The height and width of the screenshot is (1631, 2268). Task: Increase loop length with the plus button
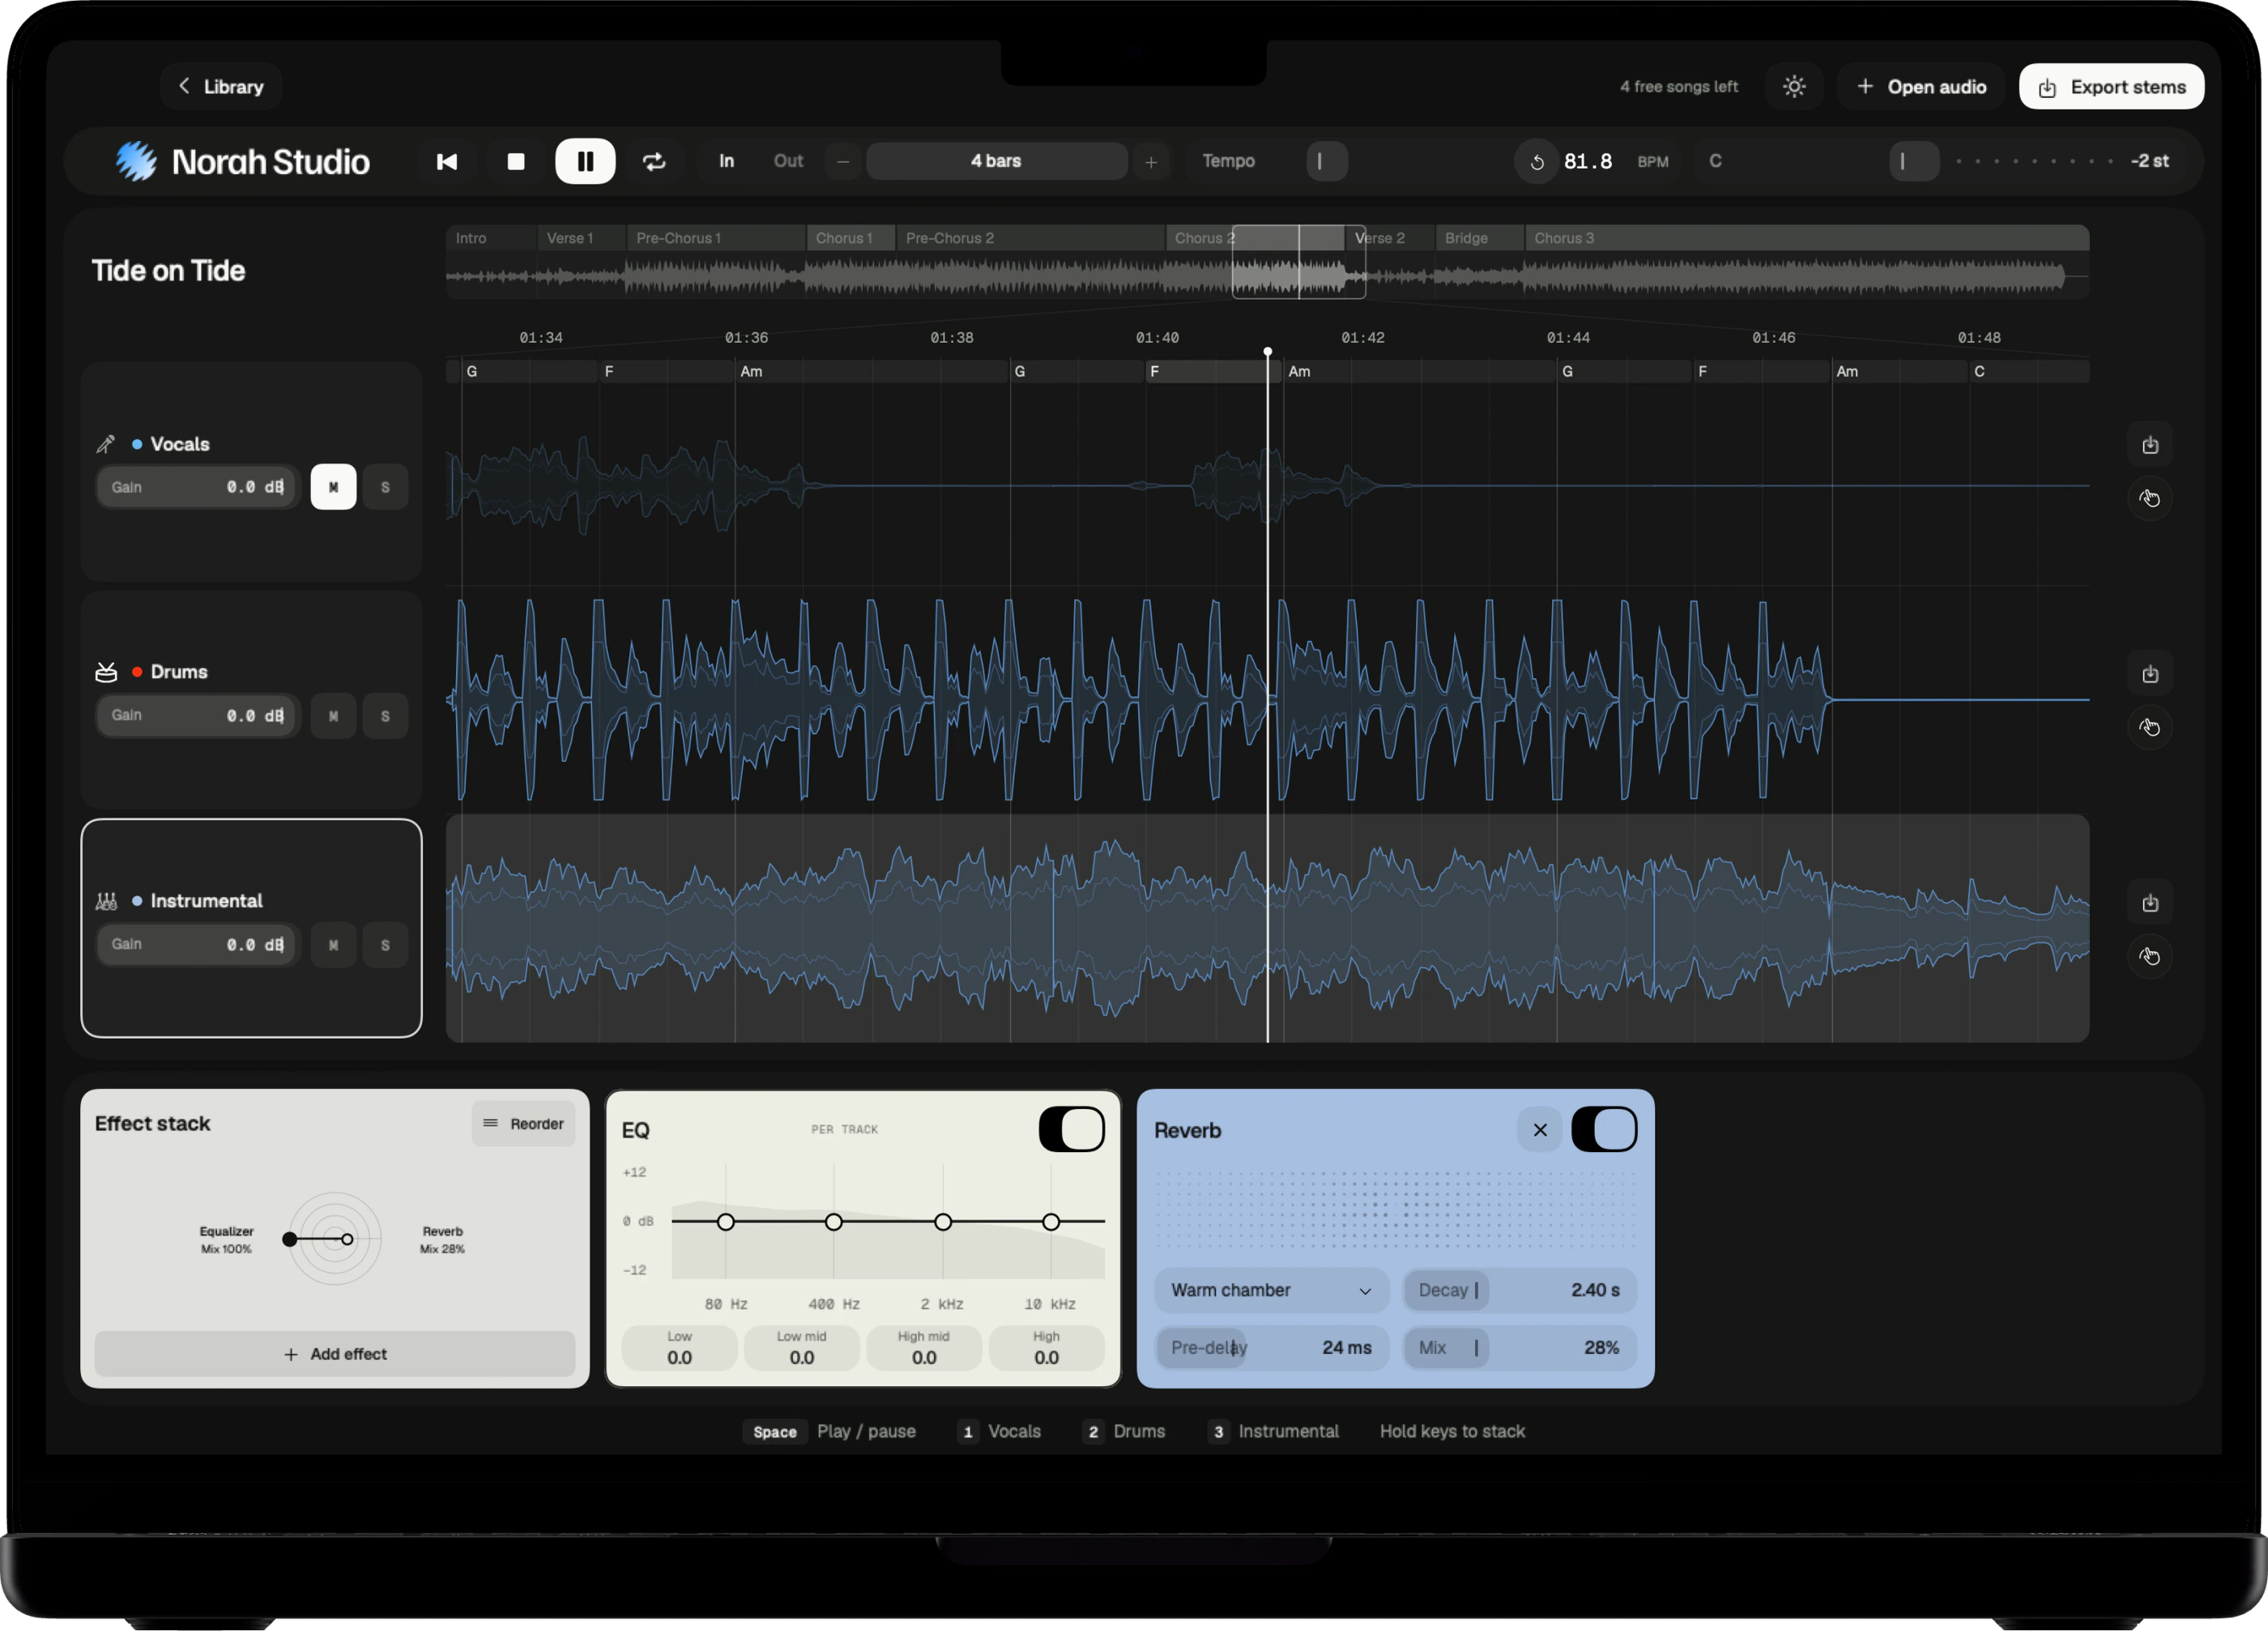1151,161
